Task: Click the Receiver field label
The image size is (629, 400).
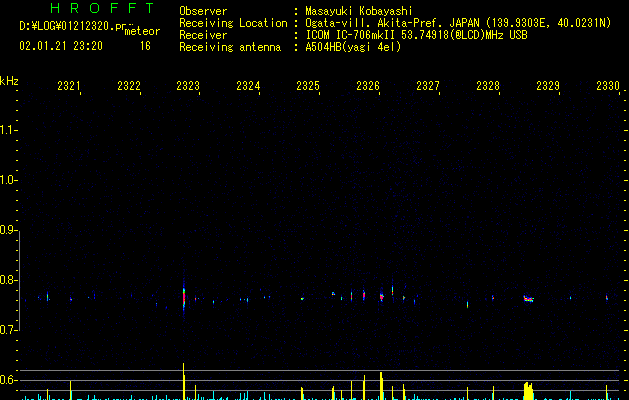Action: [x=203, y=35]
